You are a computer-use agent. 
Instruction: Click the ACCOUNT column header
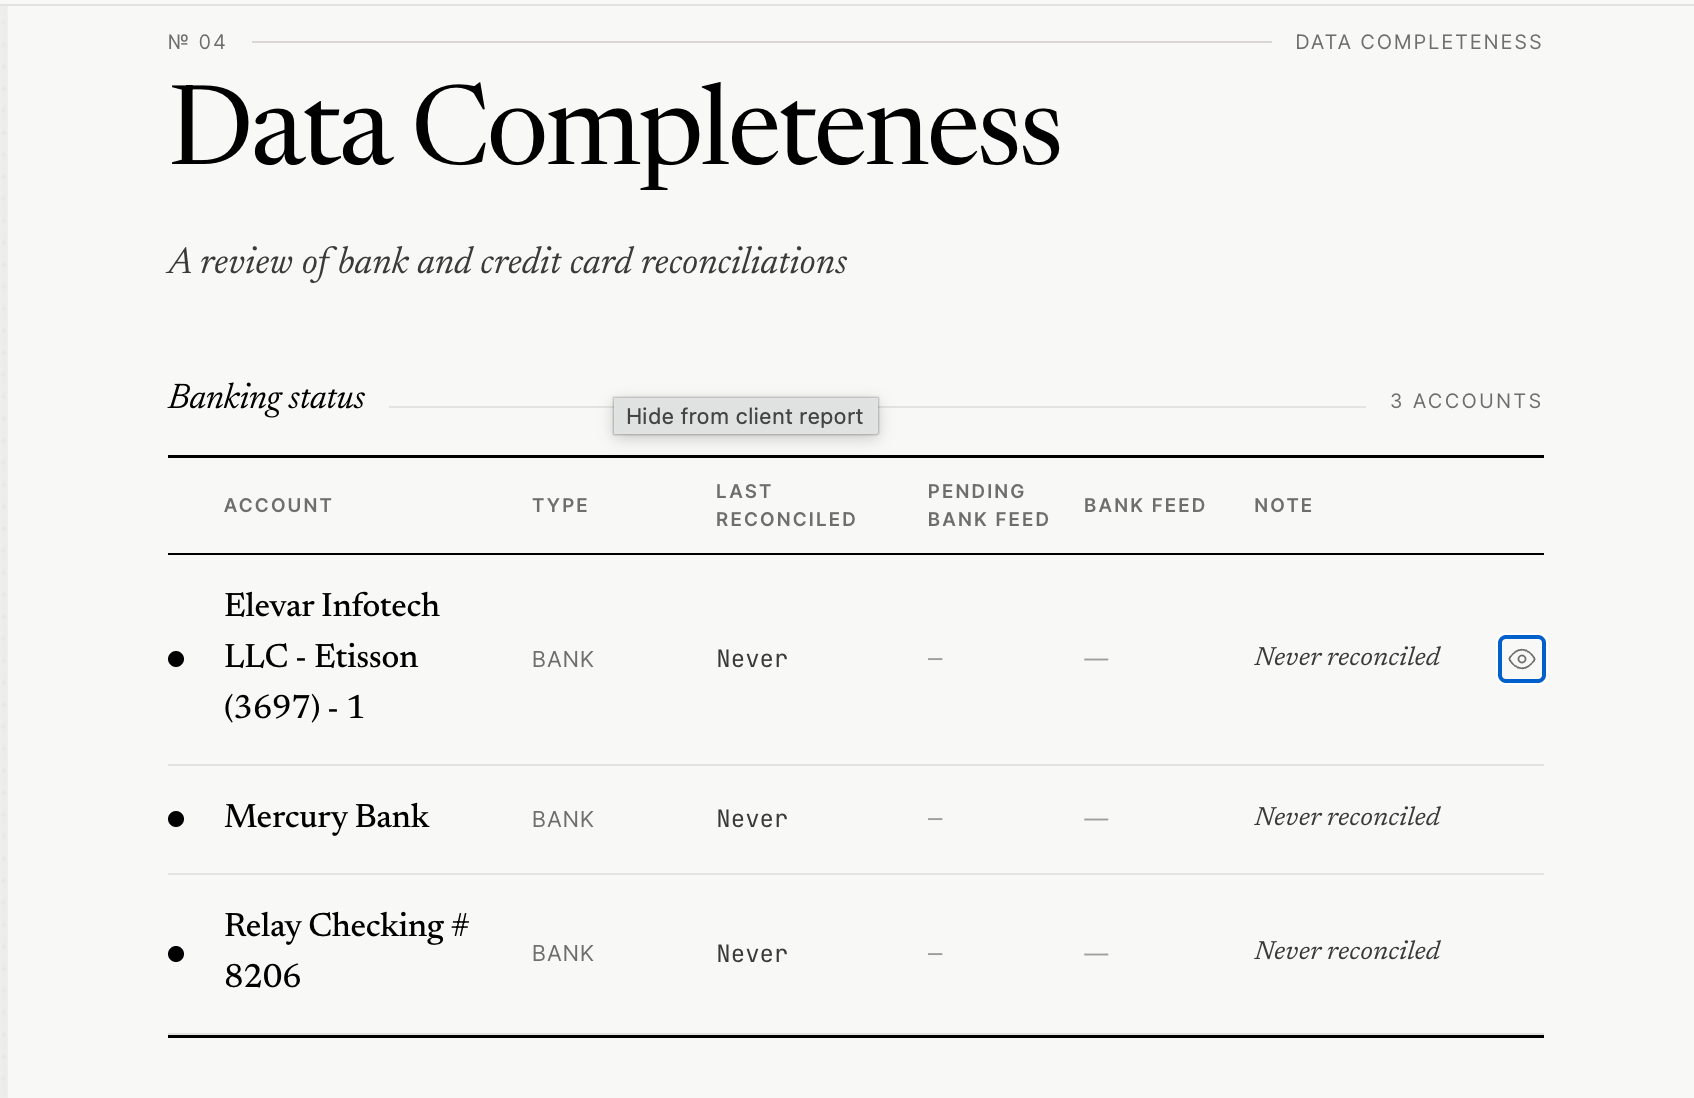[278, 505]
